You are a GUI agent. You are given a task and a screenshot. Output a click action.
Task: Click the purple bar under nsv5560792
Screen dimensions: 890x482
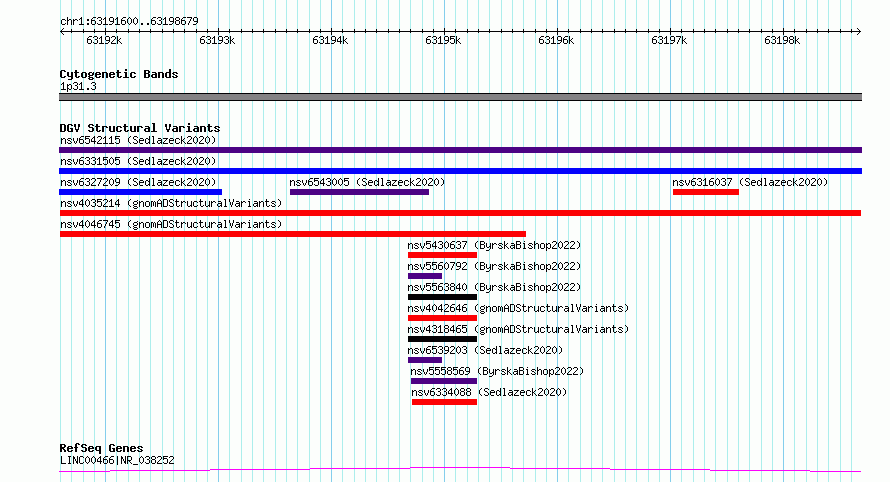pos(425,276)
